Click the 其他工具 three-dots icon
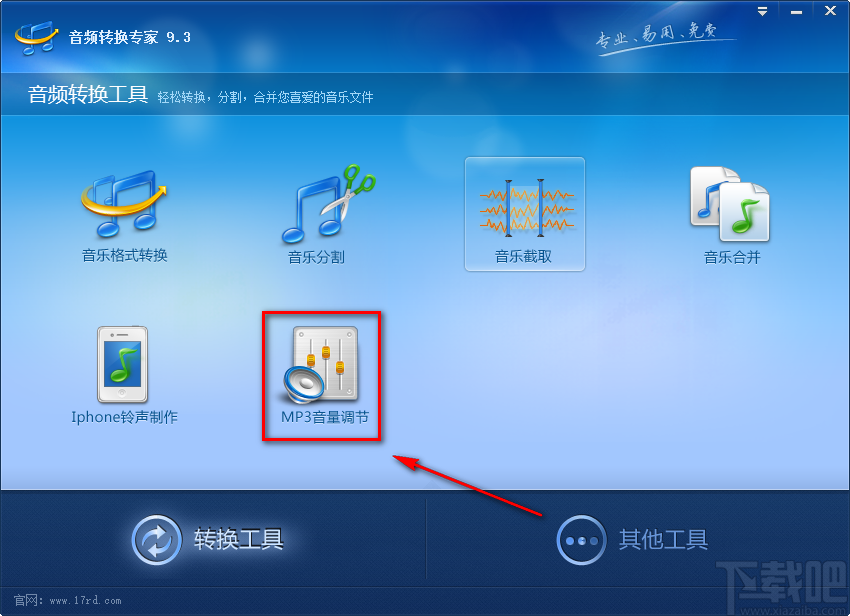The height and width of the screenshot is (616, 850). click(x=581, y=540)
